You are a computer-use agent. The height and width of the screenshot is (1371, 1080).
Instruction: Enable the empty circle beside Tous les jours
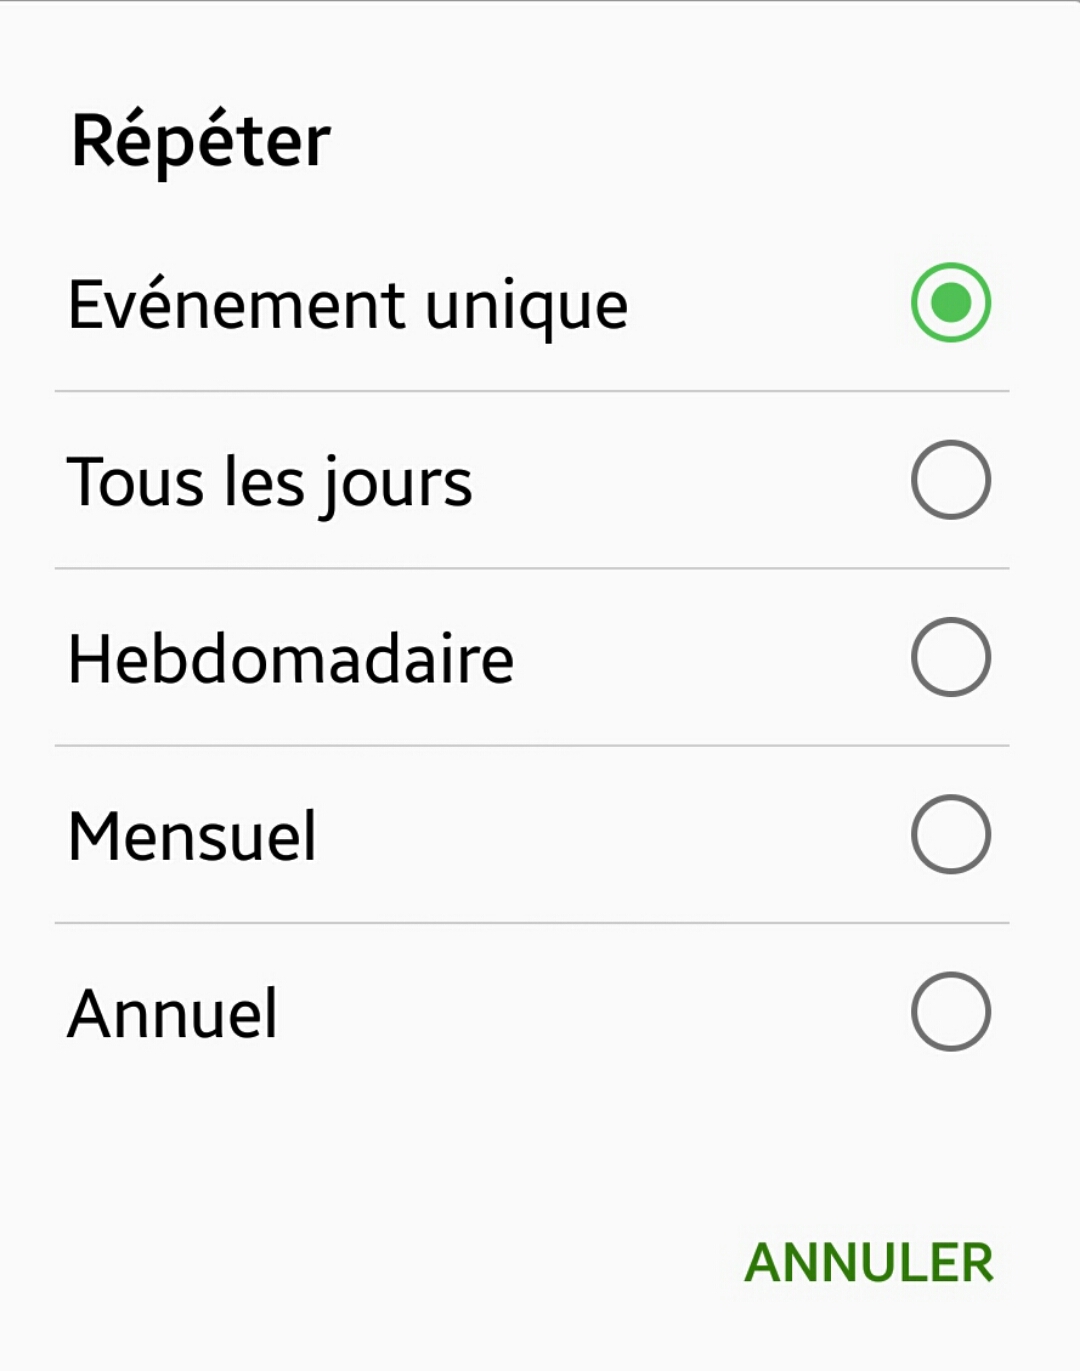[950, 480]
